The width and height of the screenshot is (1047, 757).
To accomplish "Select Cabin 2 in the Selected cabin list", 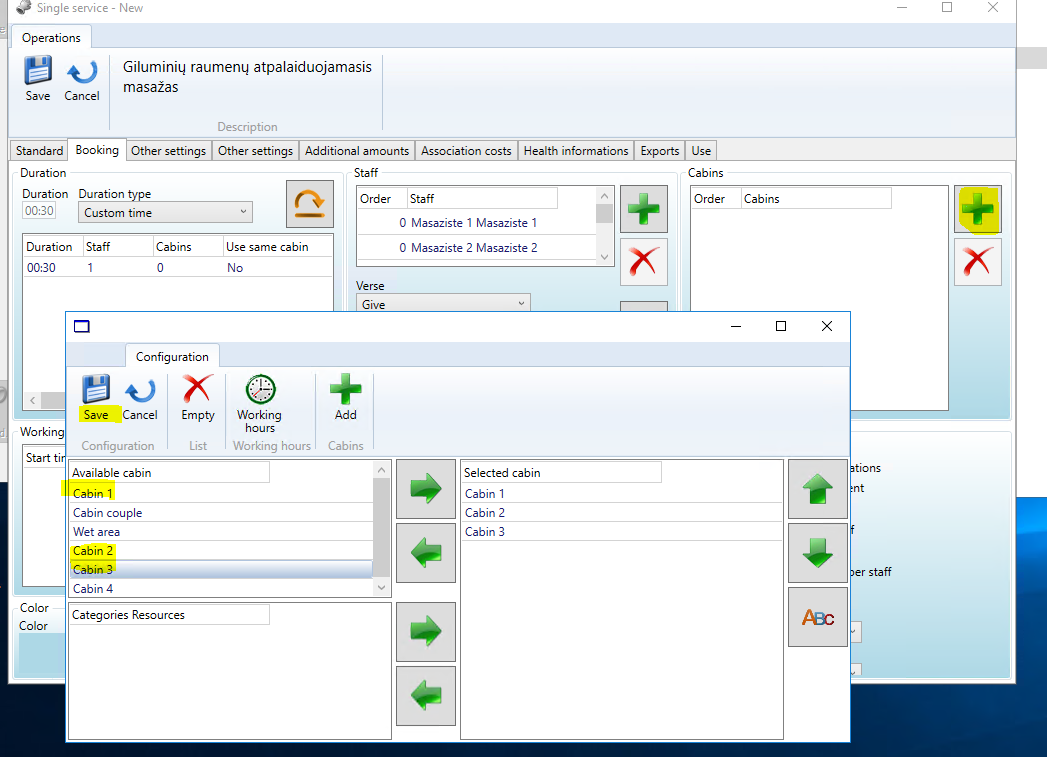I will pyautogui.click(x=622, y=513).
